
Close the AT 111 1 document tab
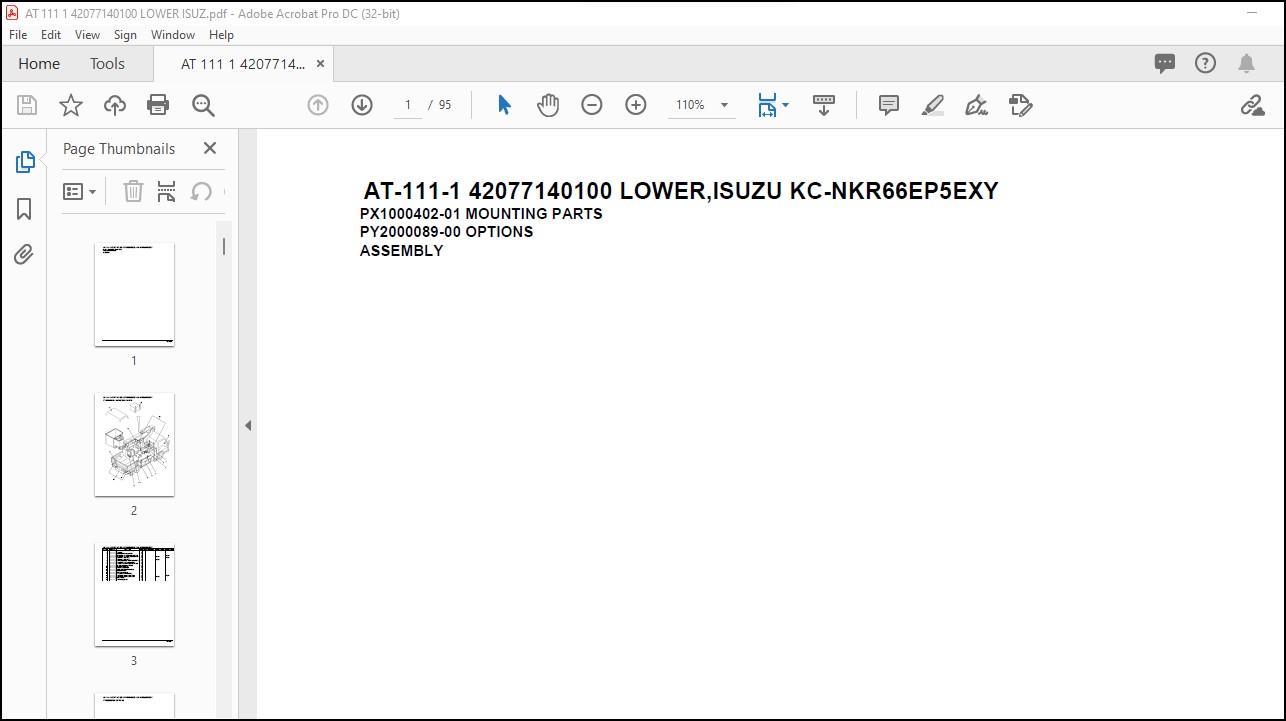point(320,64)
